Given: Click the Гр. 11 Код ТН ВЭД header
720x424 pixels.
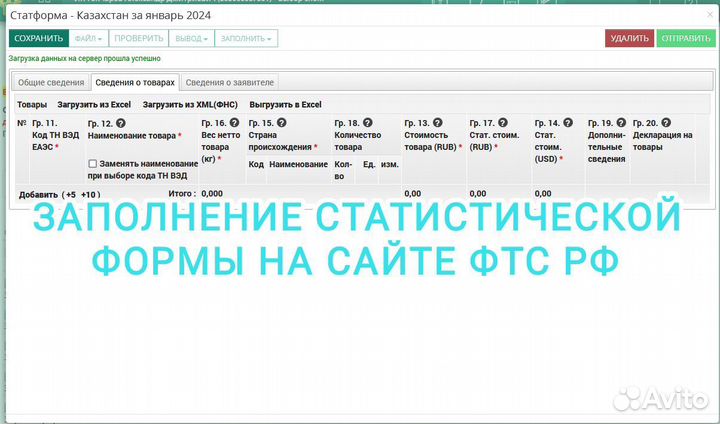Looking at the screenshot, I should click(x=56, y=135).
